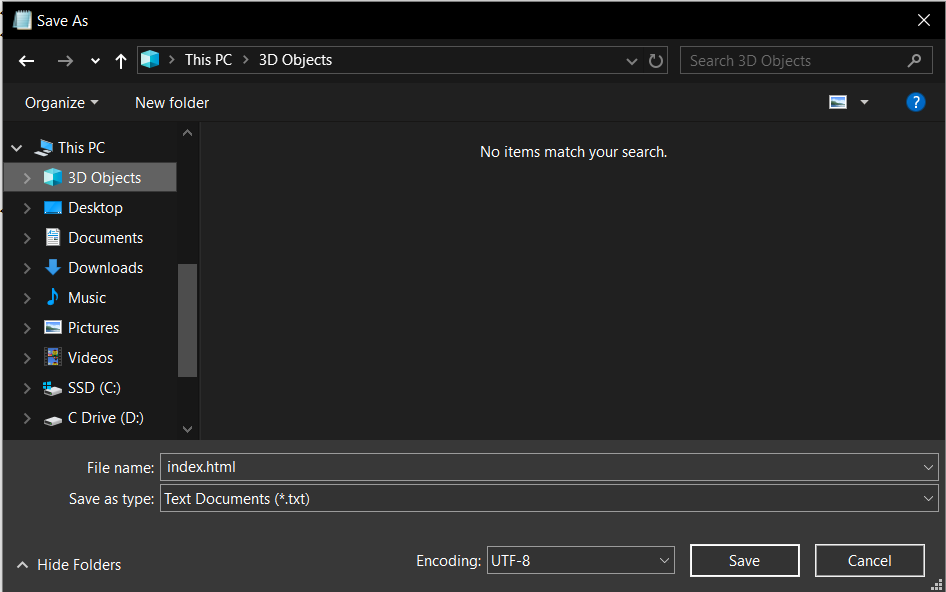This screenshot has width=946, height=592.
Task: Click the search magnifier icon
Action: coord(914,60)
